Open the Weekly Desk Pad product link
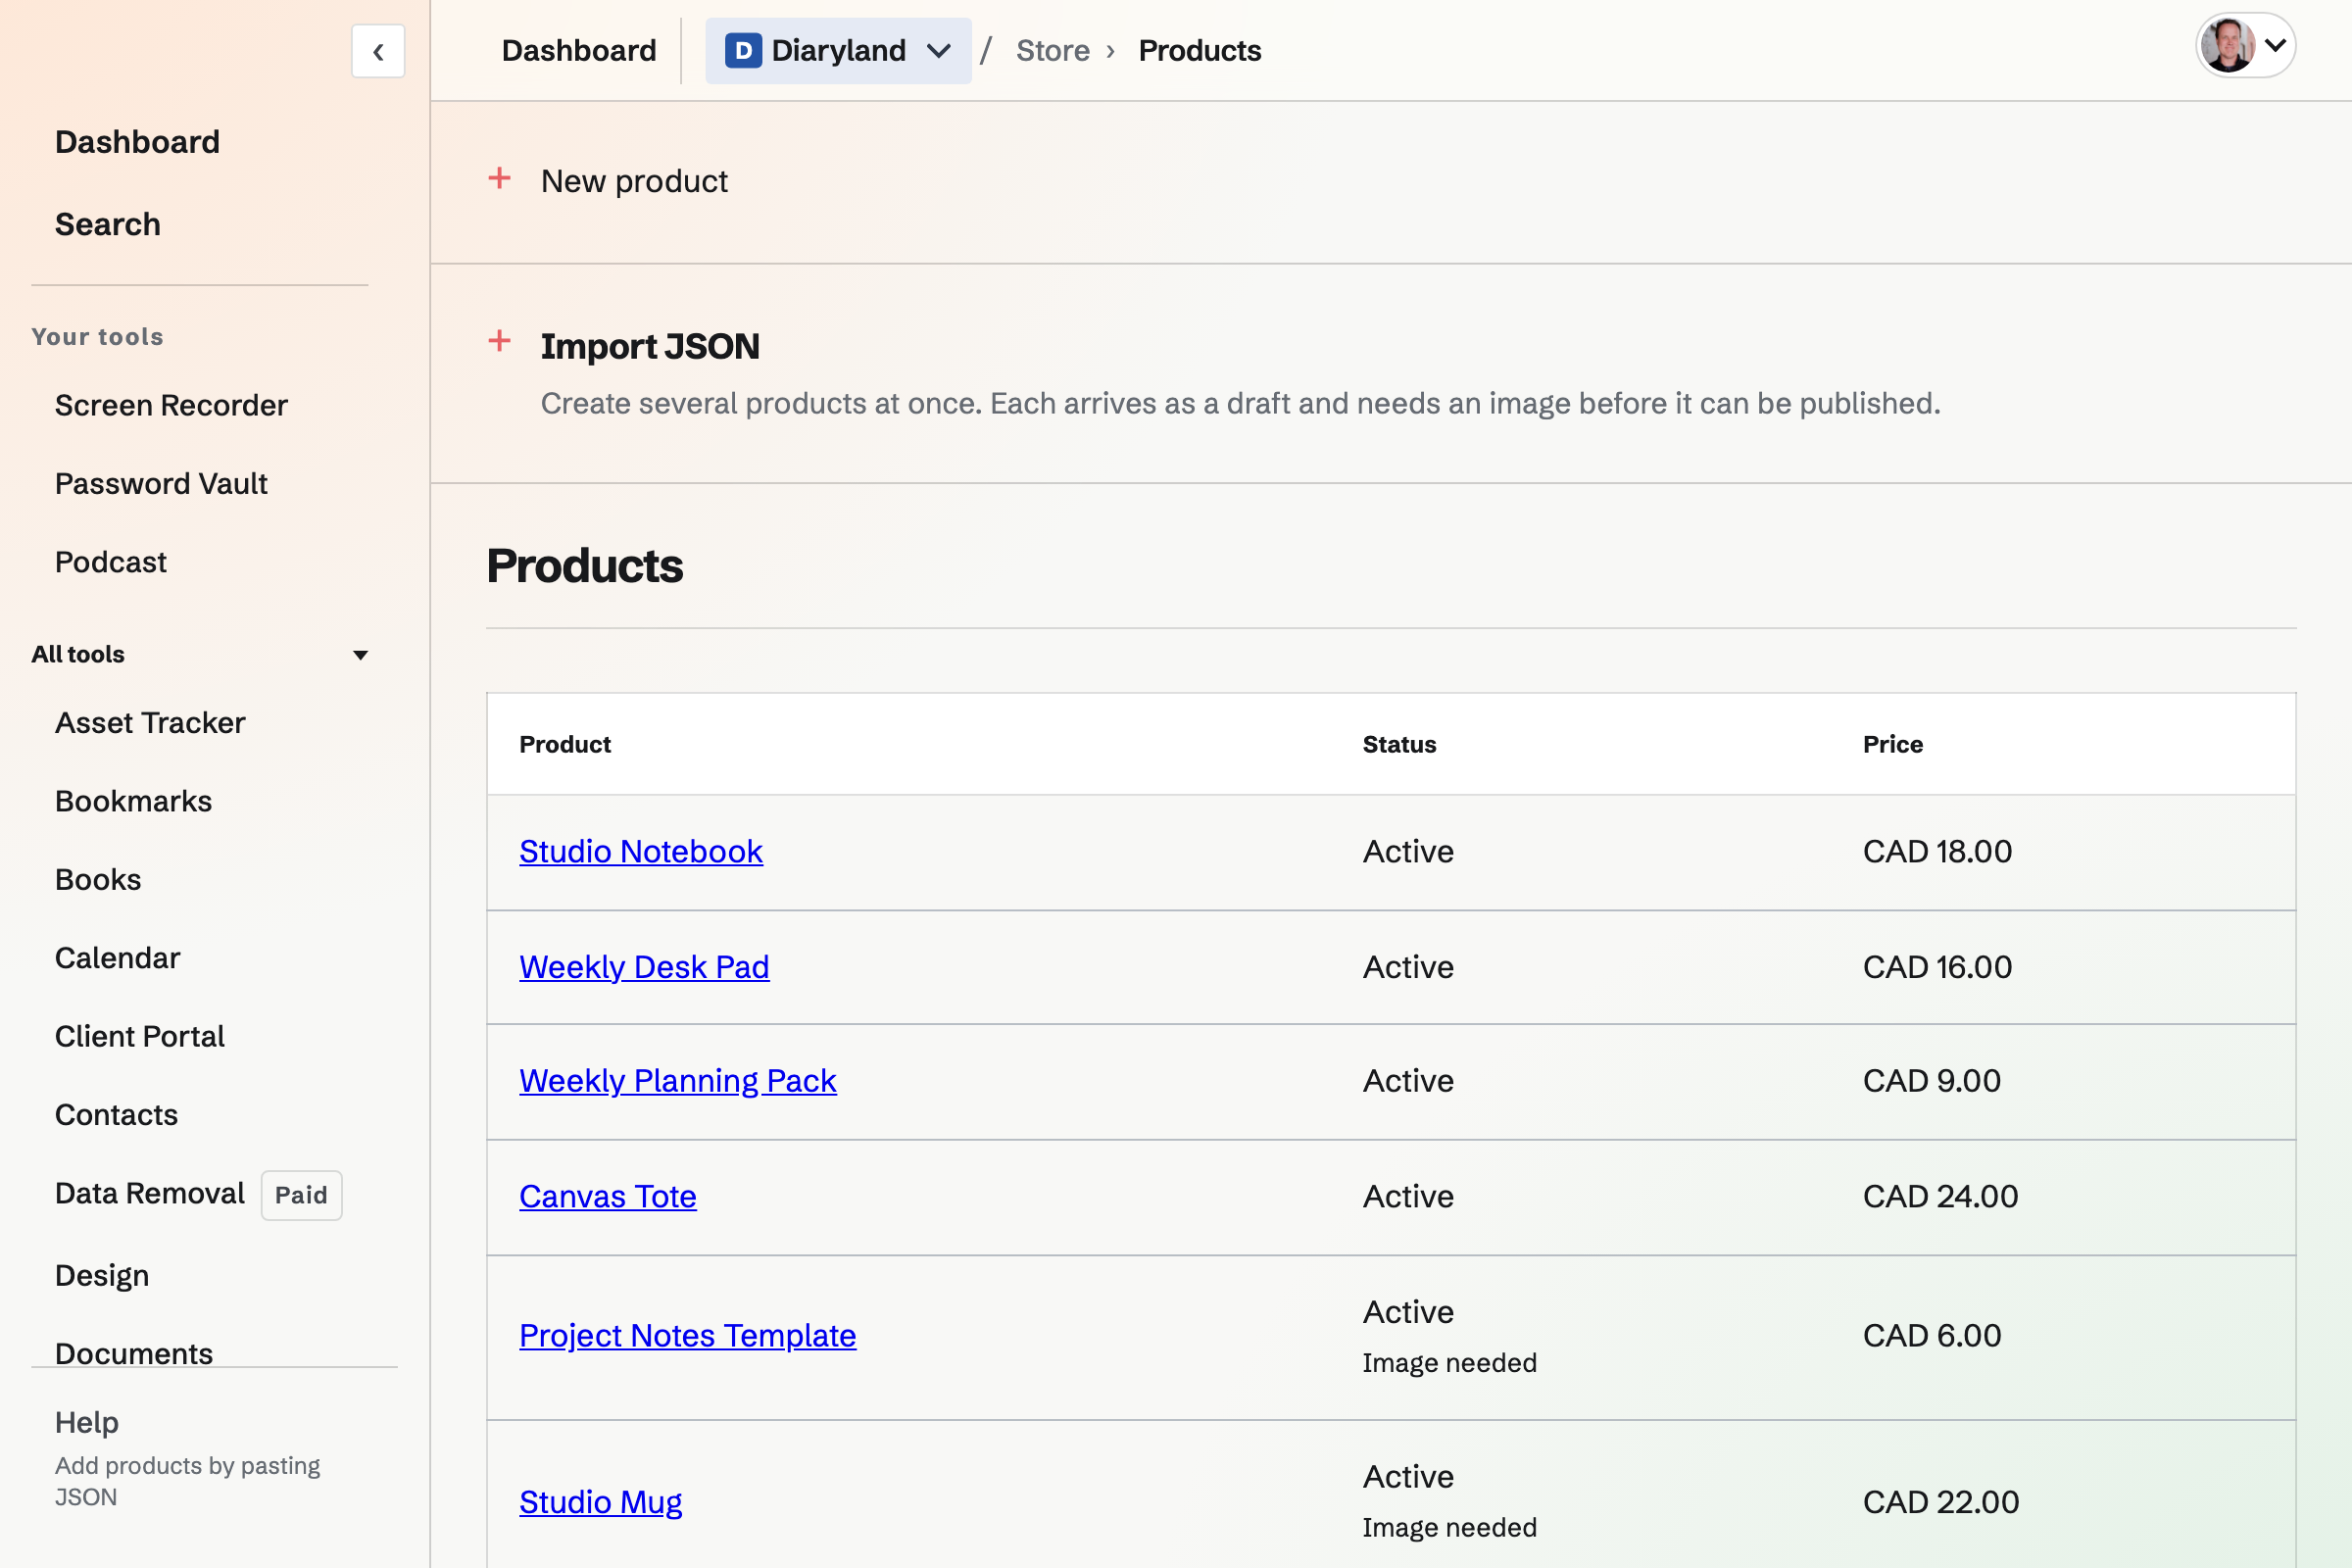This screenshot has width=2352, height=1568. (x=644, y=967)
